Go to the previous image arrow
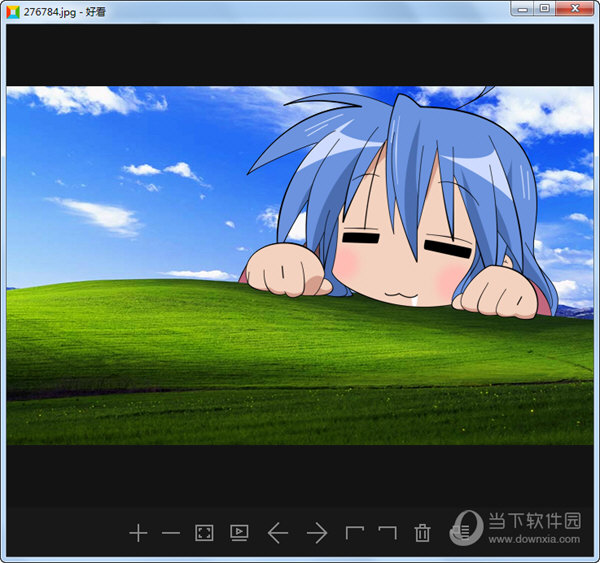 pos(278,533)
